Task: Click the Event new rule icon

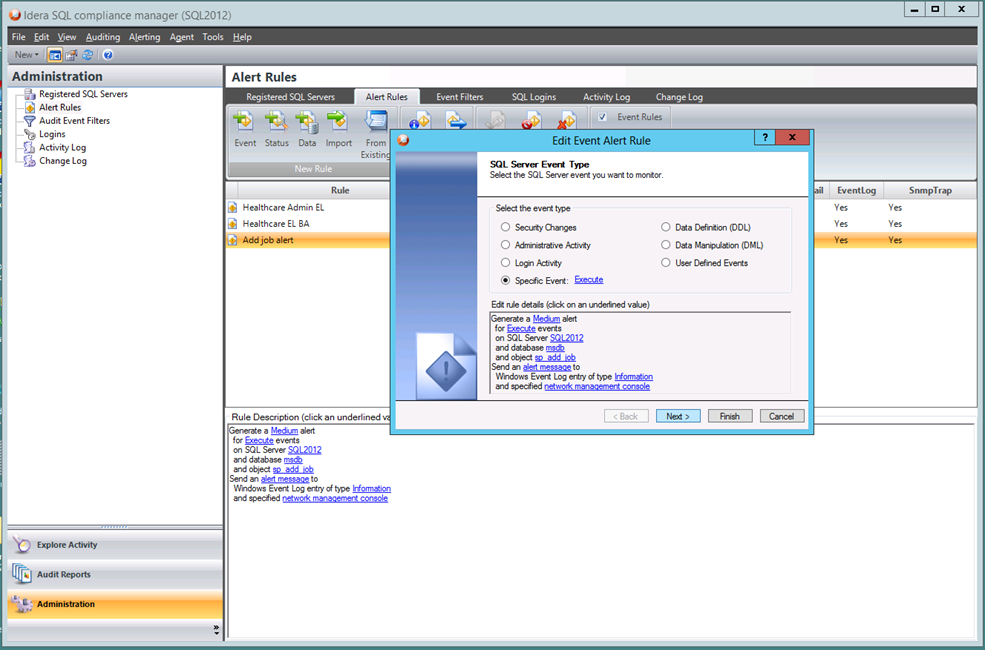Action: point(244,123)
